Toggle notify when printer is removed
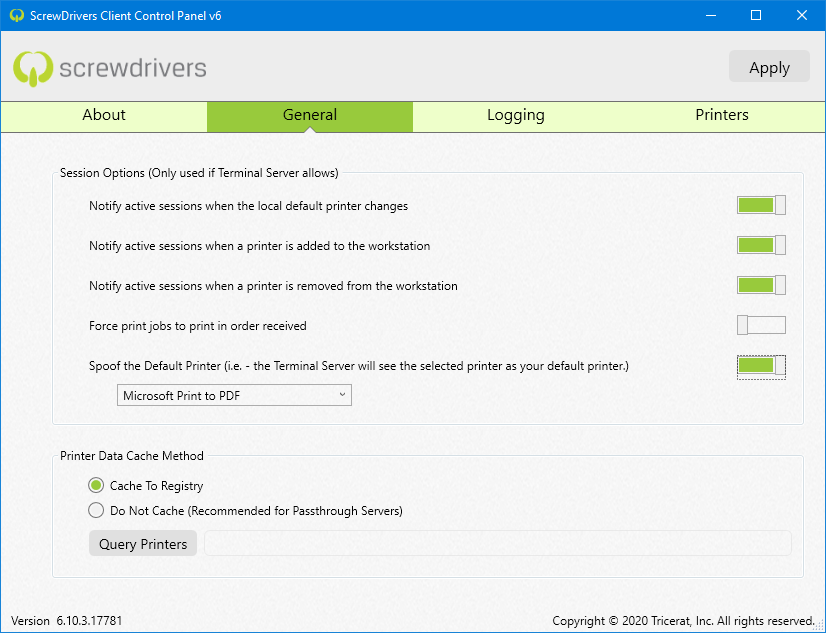Screen dimensions: 826x633 pyautogui.click(x=761, y=285)
